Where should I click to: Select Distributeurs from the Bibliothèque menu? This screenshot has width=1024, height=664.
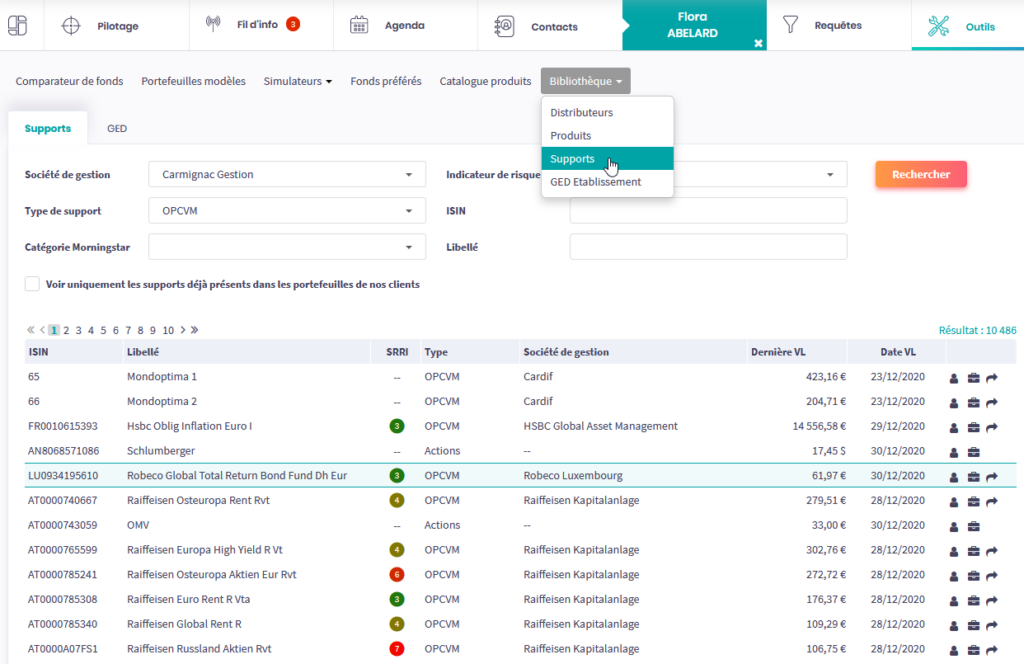coord(582,113)
